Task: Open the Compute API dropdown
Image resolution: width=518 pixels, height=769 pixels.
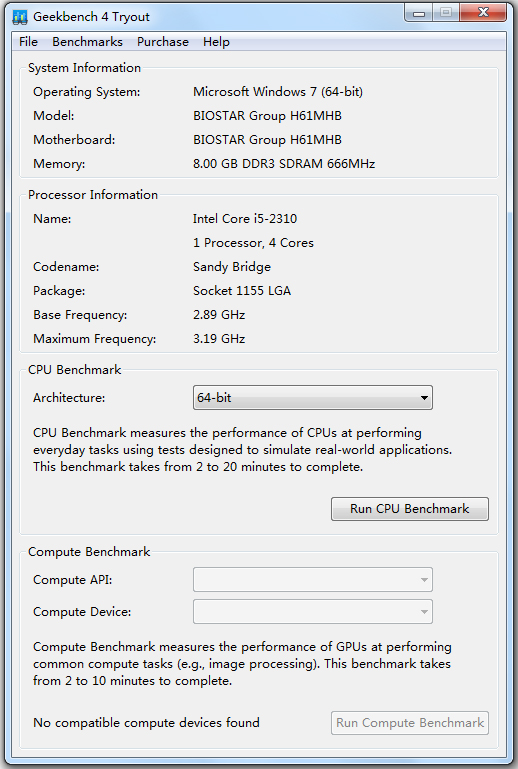Action: pos(313,580)
